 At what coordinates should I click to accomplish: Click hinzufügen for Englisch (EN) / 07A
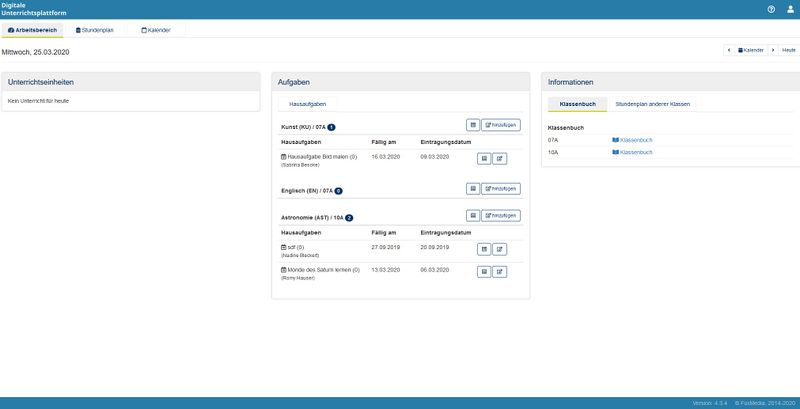501,189
